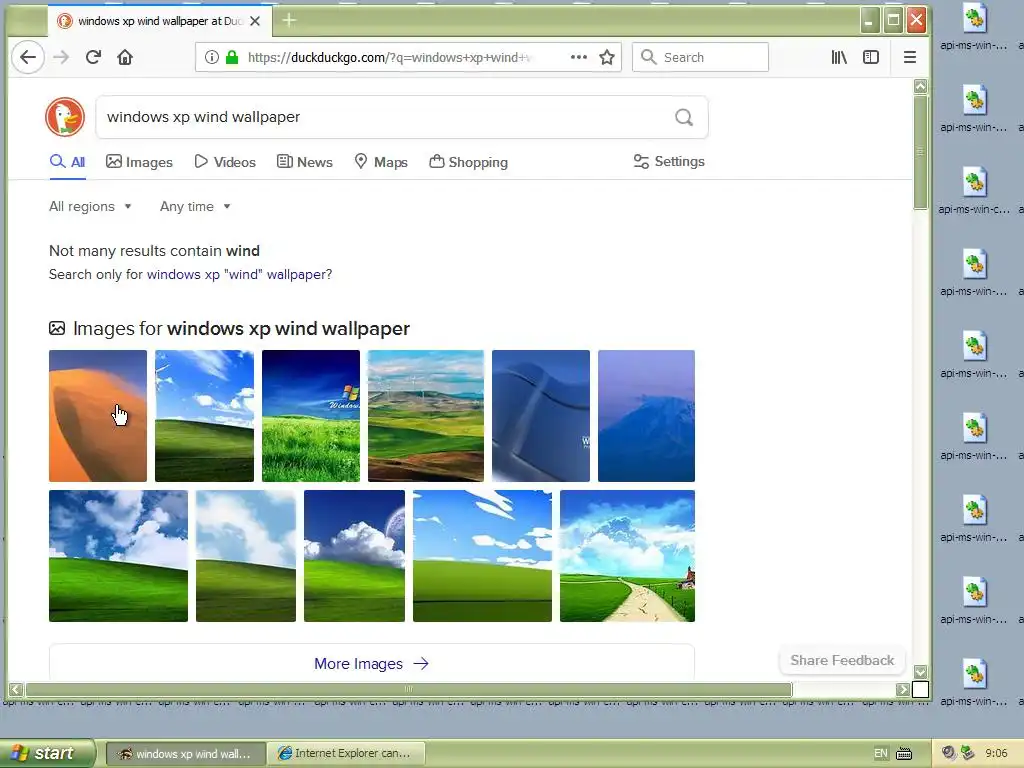Open a new tab with plus button
The height and width of the screenshot is (768, 1024).
click(x=289, y=21)
